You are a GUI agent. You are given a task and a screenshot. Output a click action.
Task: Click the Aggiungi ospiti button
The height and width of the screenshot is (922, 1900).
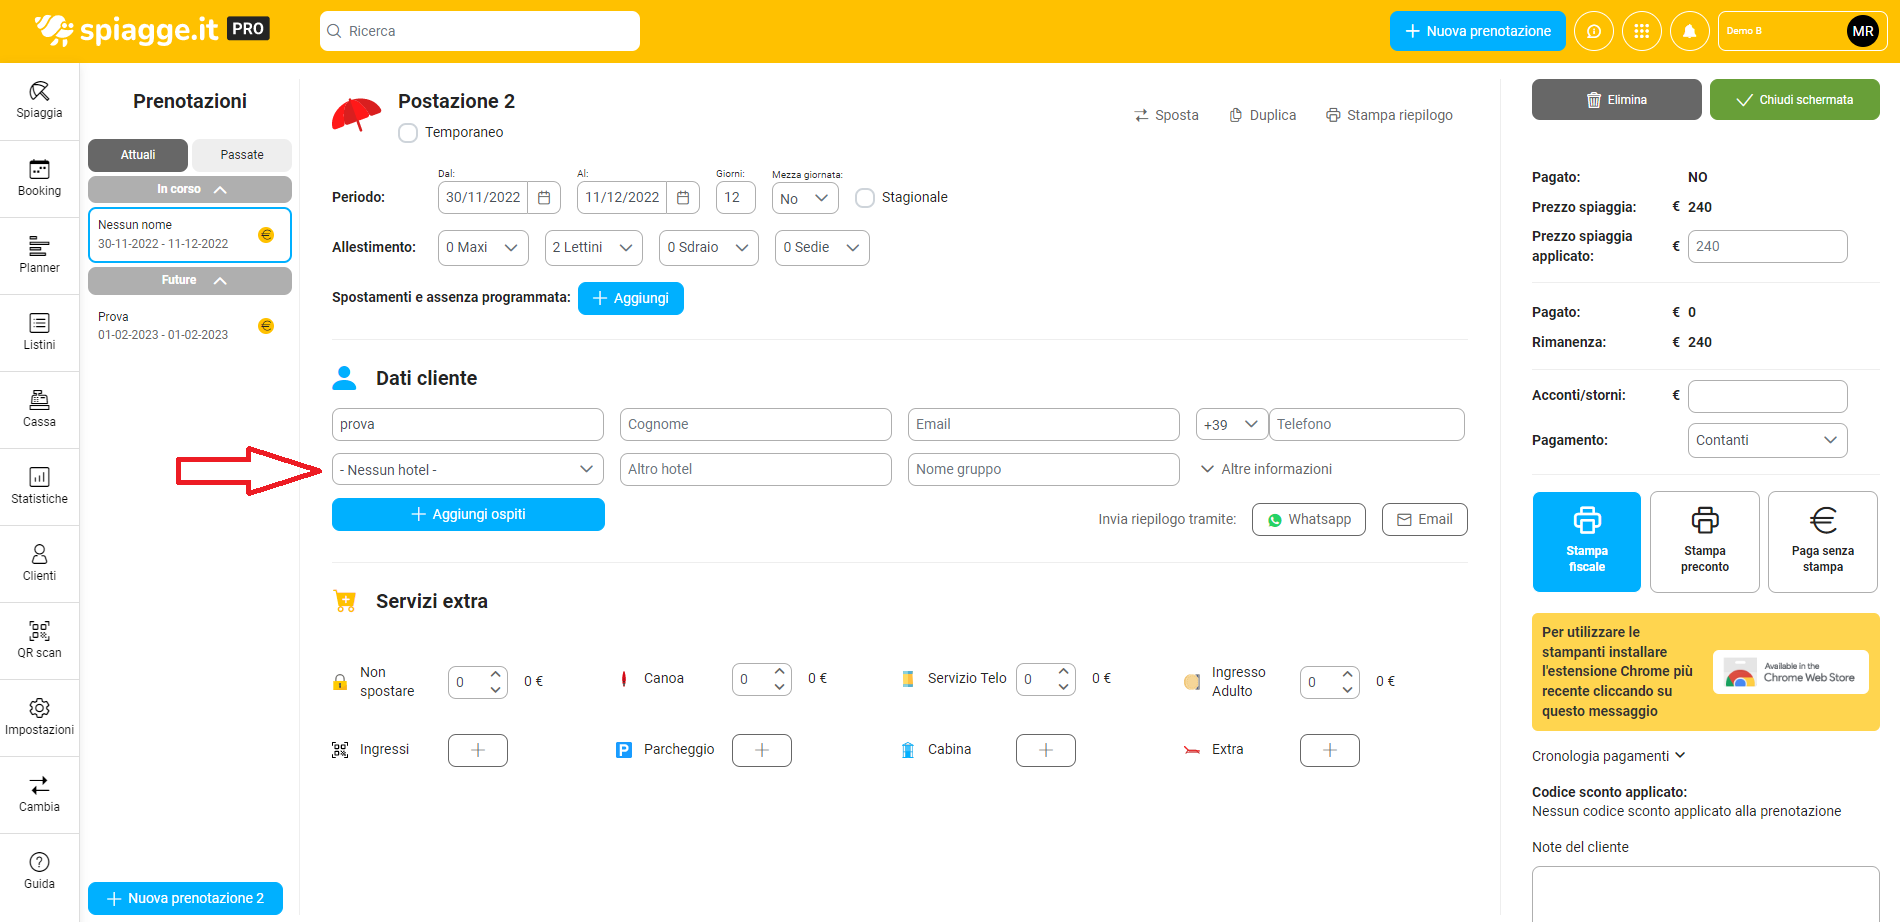[468, 515]
